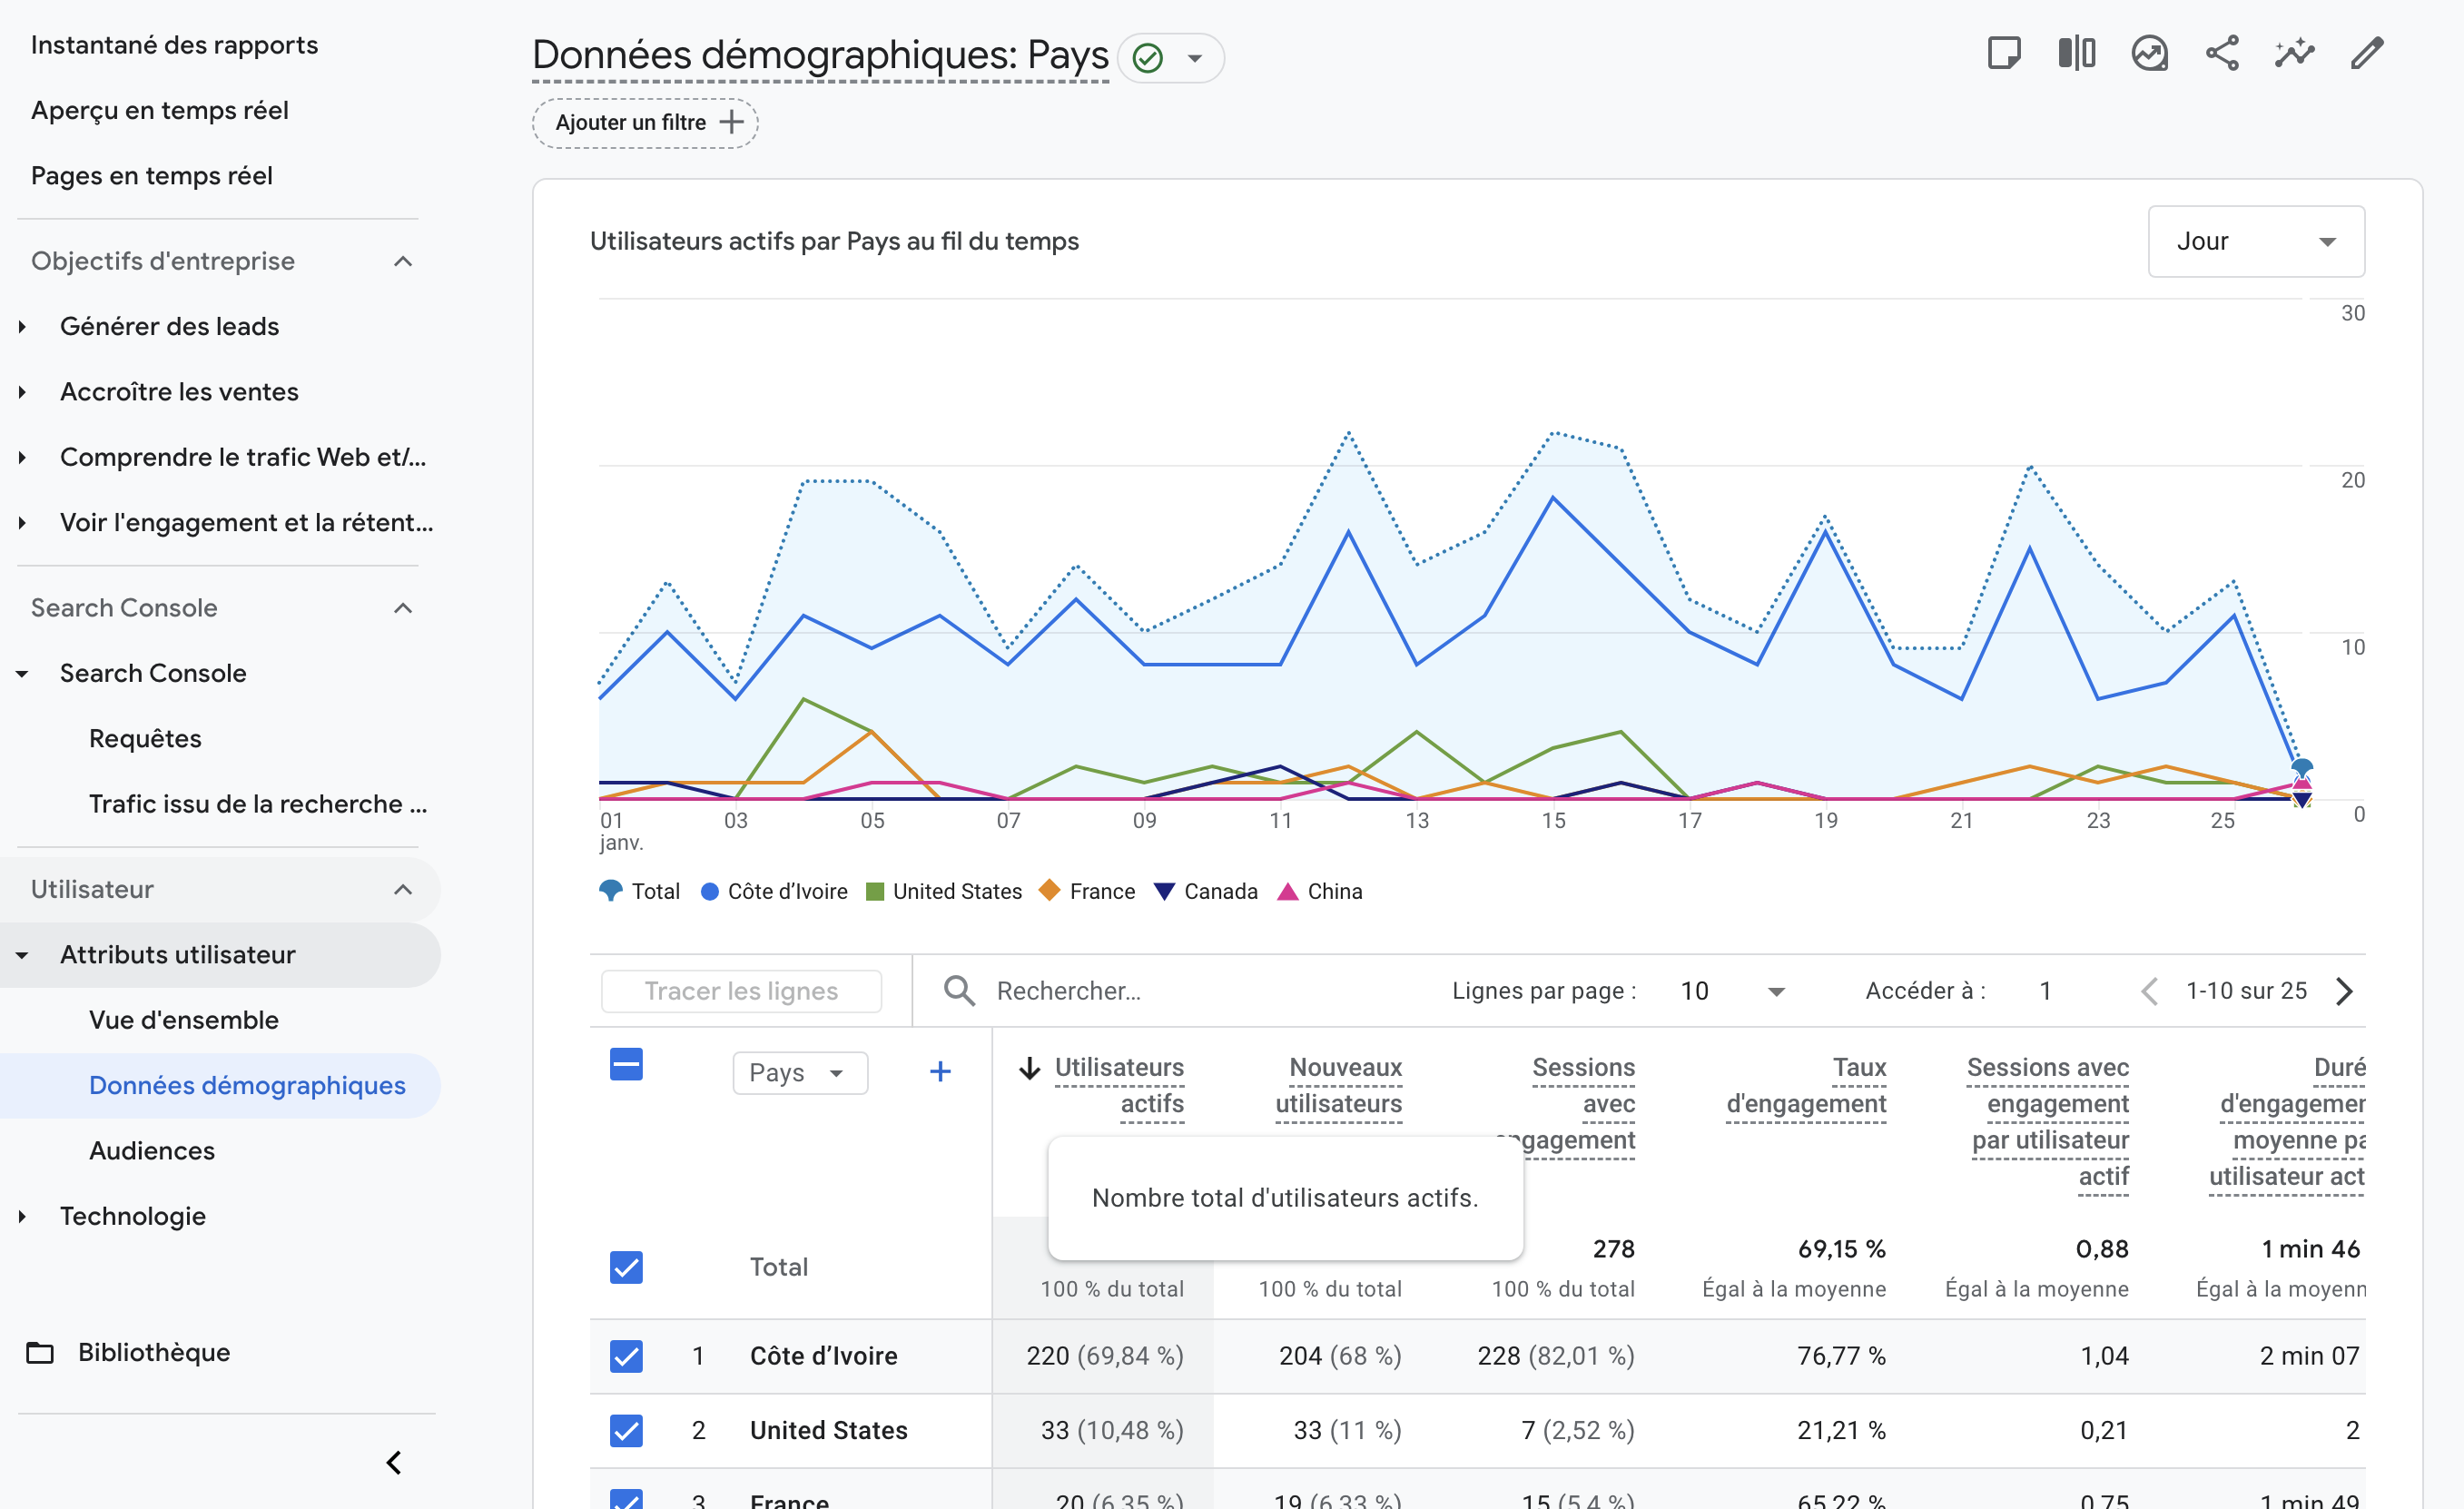Open the Pays dimension selector

click(799, 1072)
